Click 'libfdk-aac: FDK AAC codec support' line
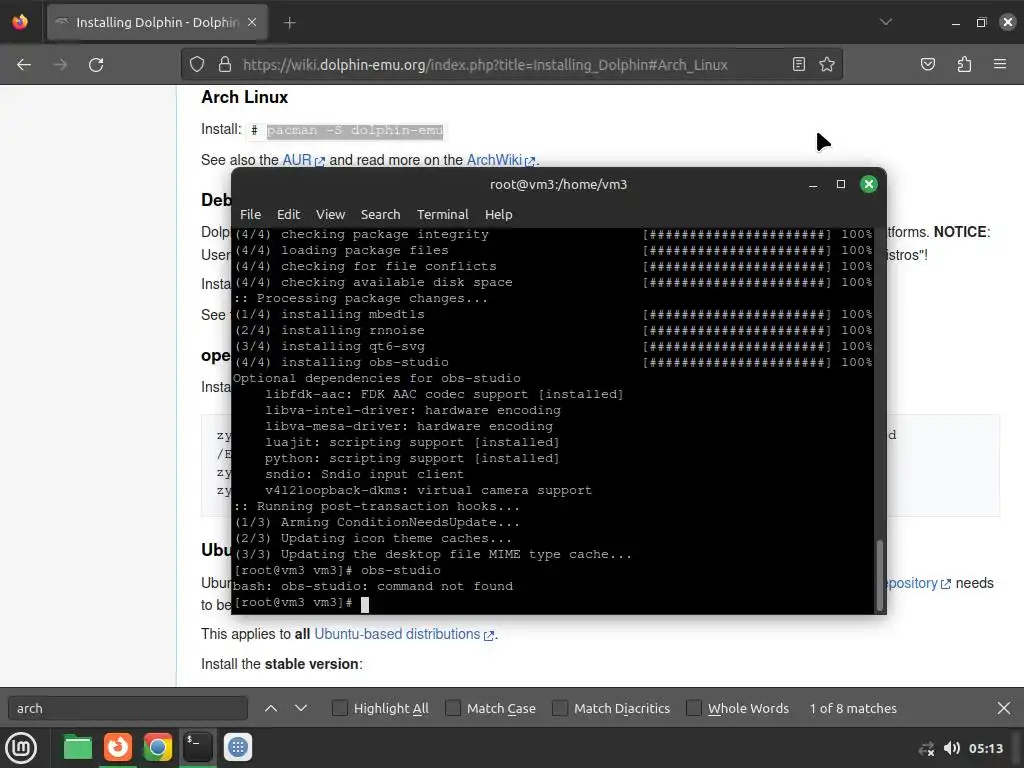The height and width of the screenshot is (768, 1024). 444,394
